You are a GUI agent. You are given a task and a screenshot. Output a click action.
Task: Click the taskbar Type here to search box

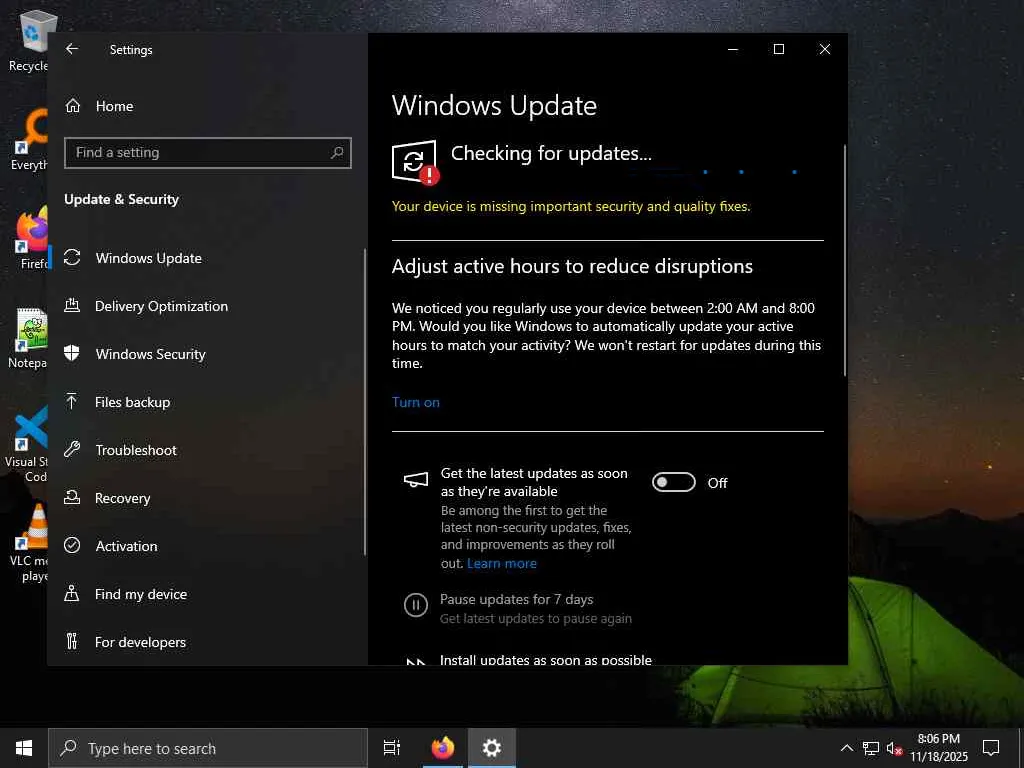208,748
